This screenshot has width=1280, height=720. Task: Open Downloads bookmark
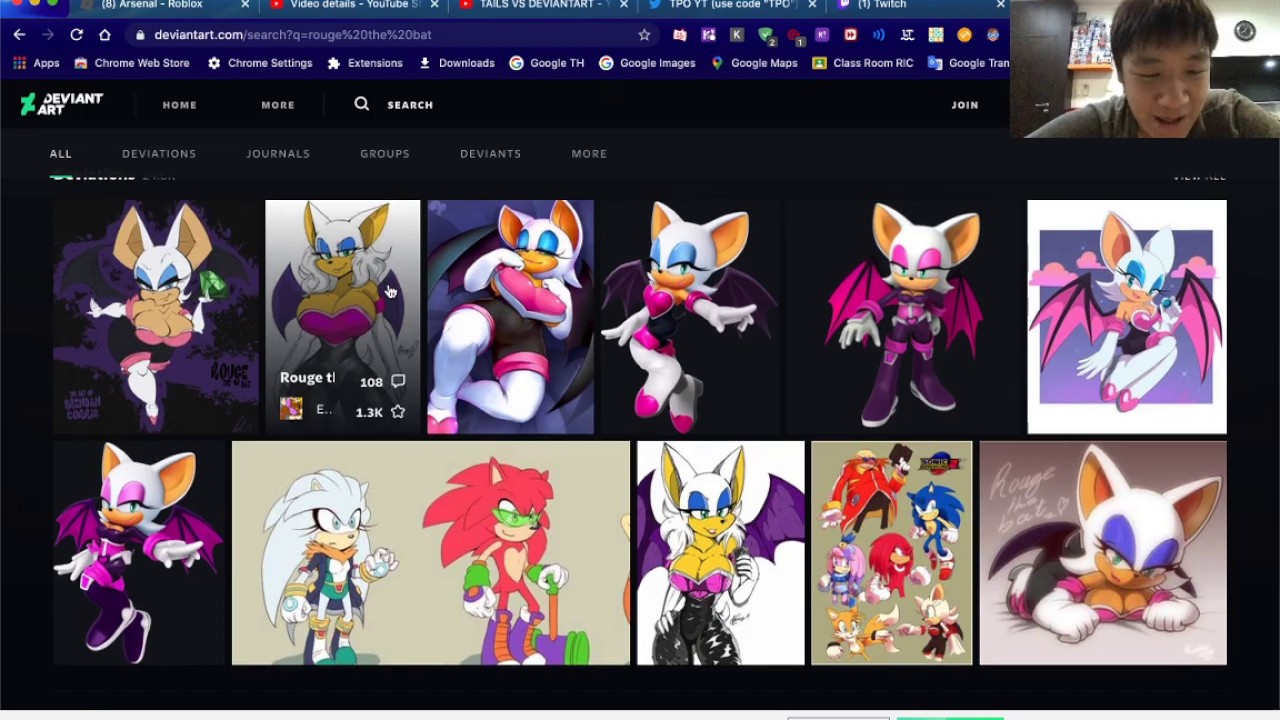click(x=457, y=63)
